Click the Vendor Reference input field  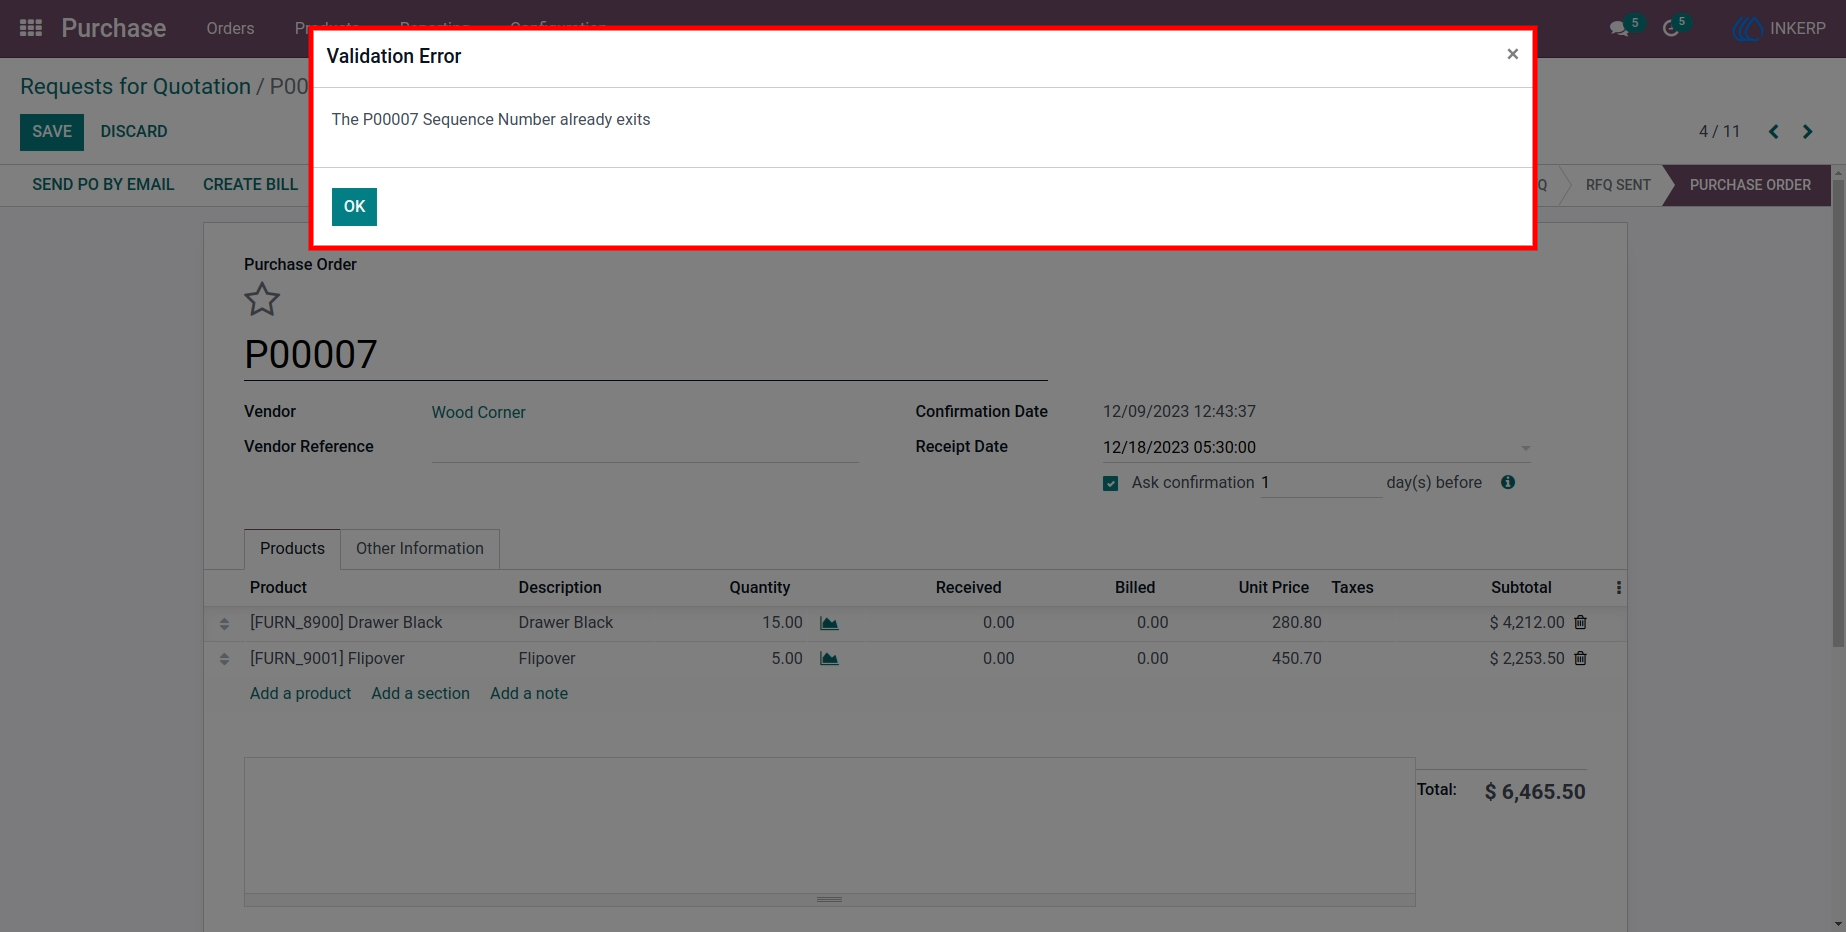click(645, 447)
